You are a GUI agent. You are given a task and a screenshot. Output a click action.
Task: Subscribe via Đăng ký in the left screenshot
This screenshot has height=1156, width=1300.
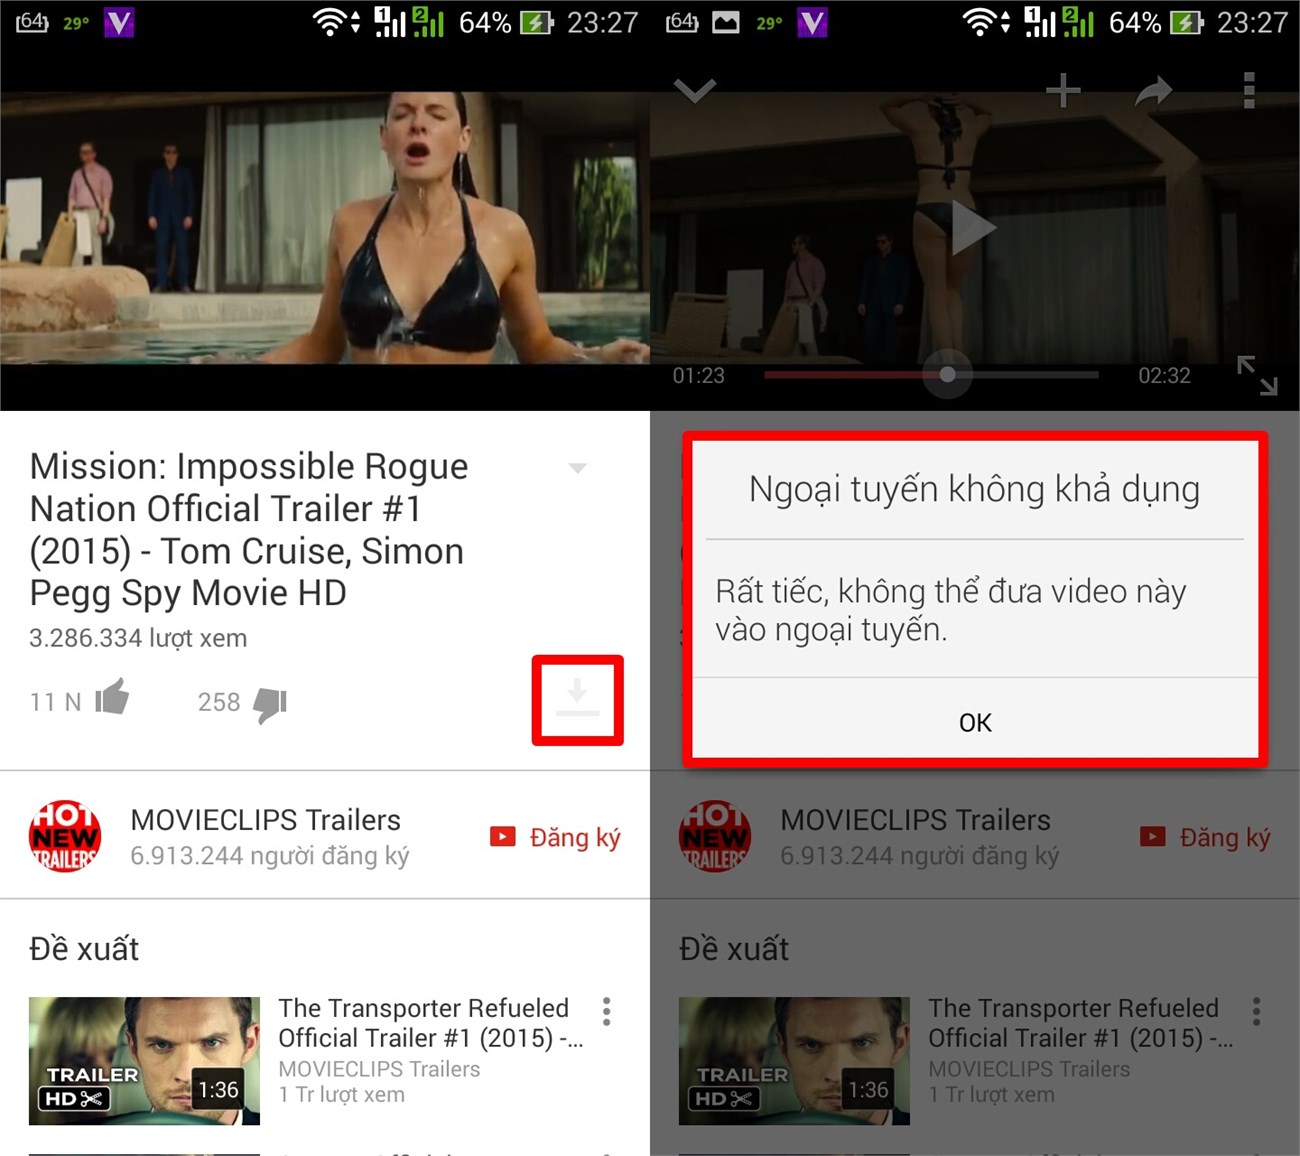pyautogui.click(x=555, y=837)
